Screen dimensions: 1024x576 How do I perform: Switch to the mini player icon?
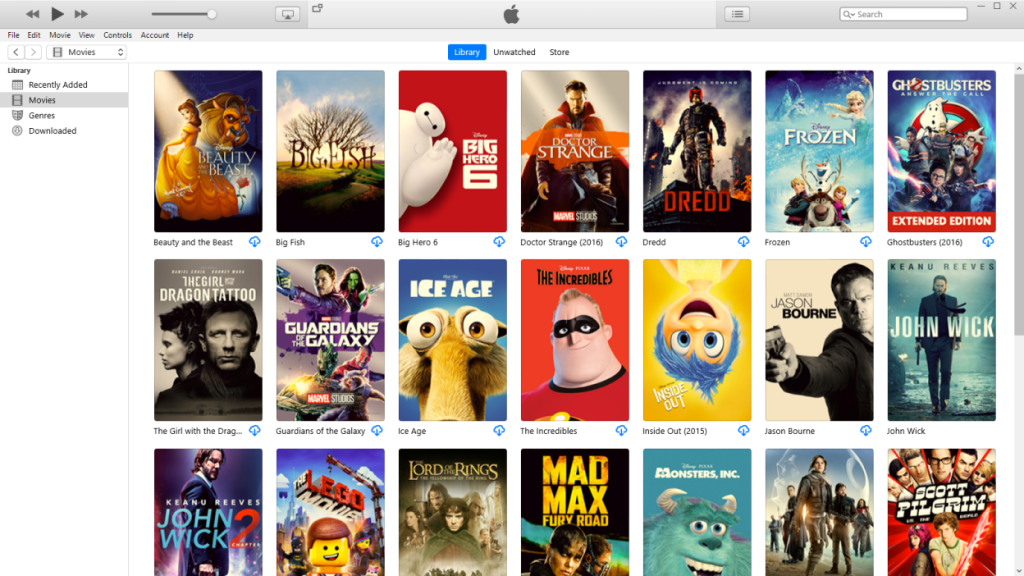317,8
